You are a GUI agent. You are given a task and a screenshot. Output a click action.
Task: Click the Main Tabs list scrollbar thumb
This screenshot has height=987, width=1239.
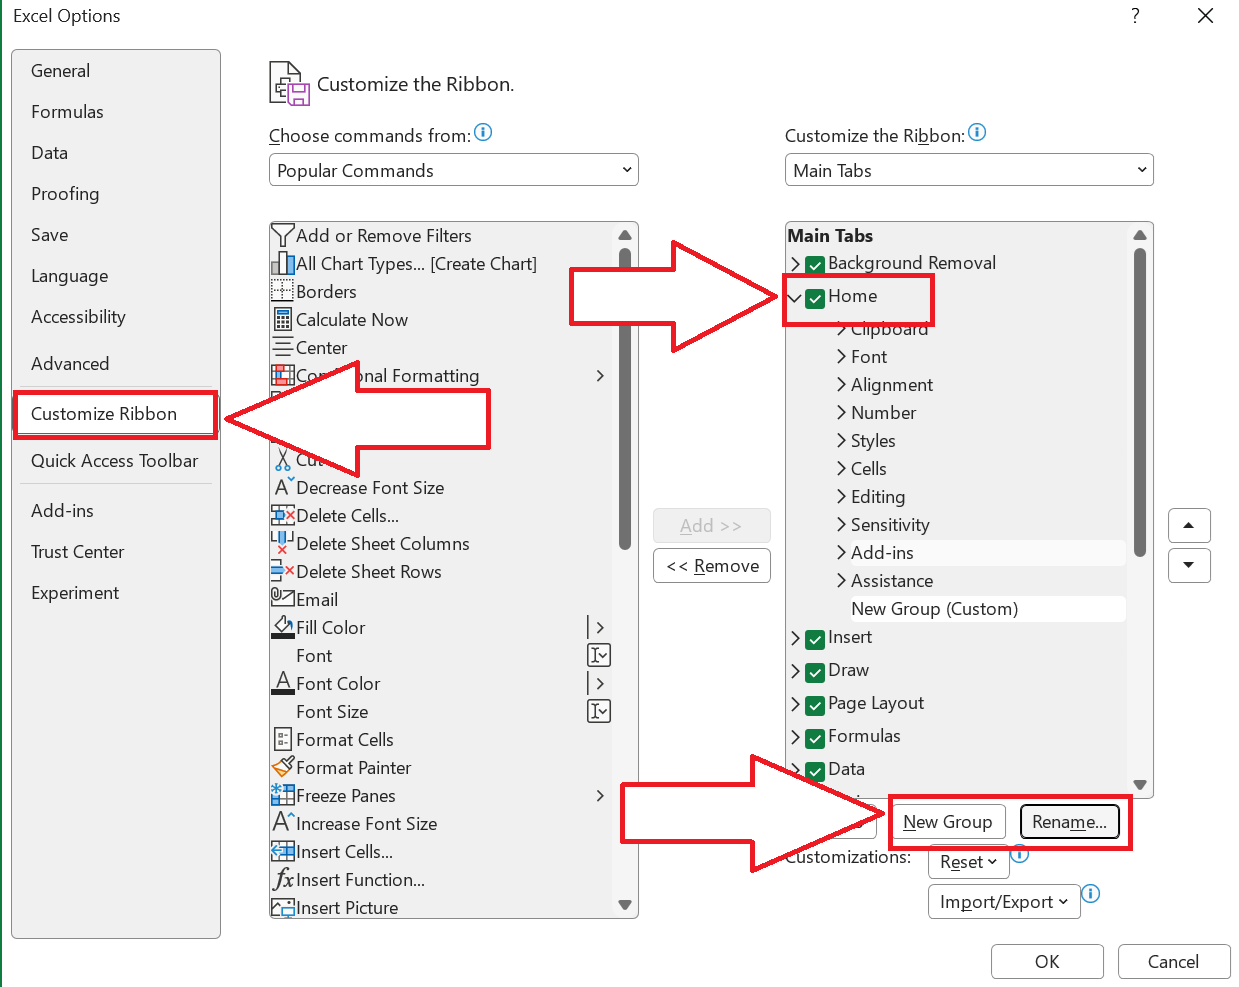pos(1140,402)
